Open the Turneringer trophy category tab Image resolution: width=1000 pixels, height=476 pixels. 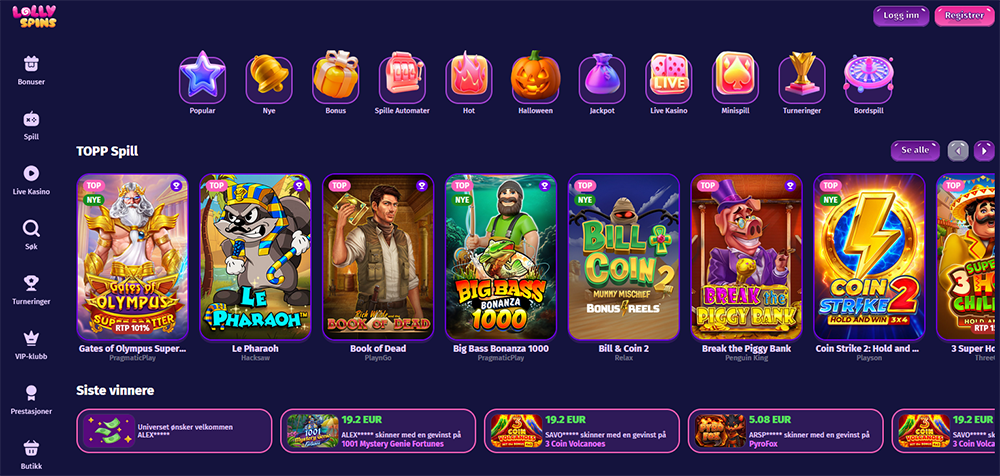coord(802,84)
